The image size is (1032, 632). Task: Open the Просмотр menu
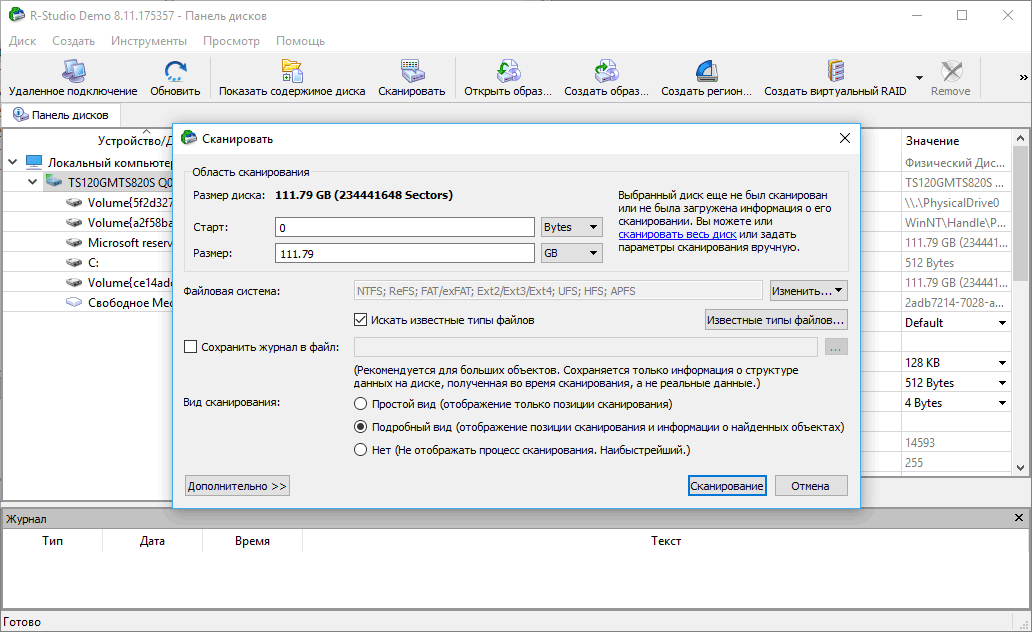point(231,41)
